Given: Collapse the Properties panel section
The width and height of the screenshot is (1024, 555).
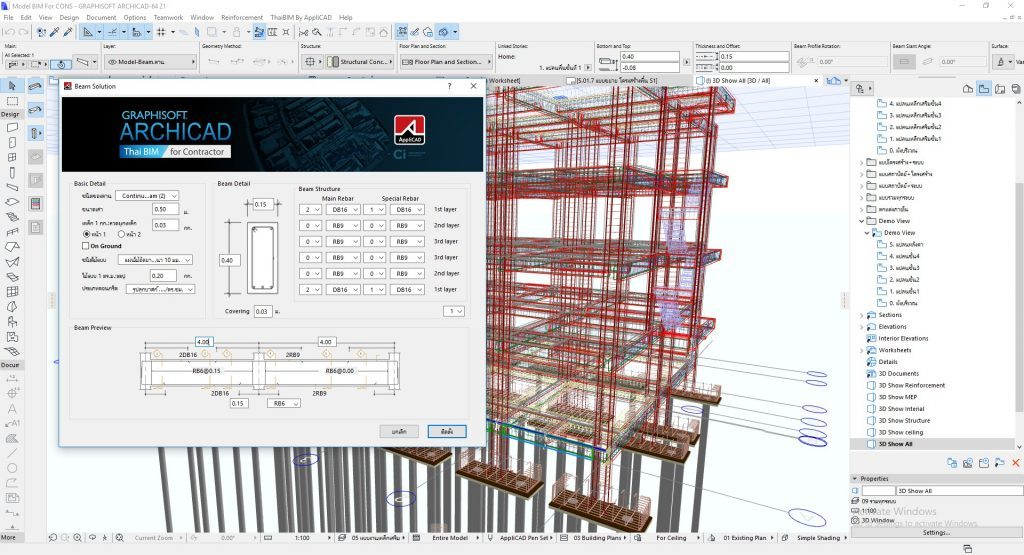Looking at the screenshot, I should click(854, 479).
